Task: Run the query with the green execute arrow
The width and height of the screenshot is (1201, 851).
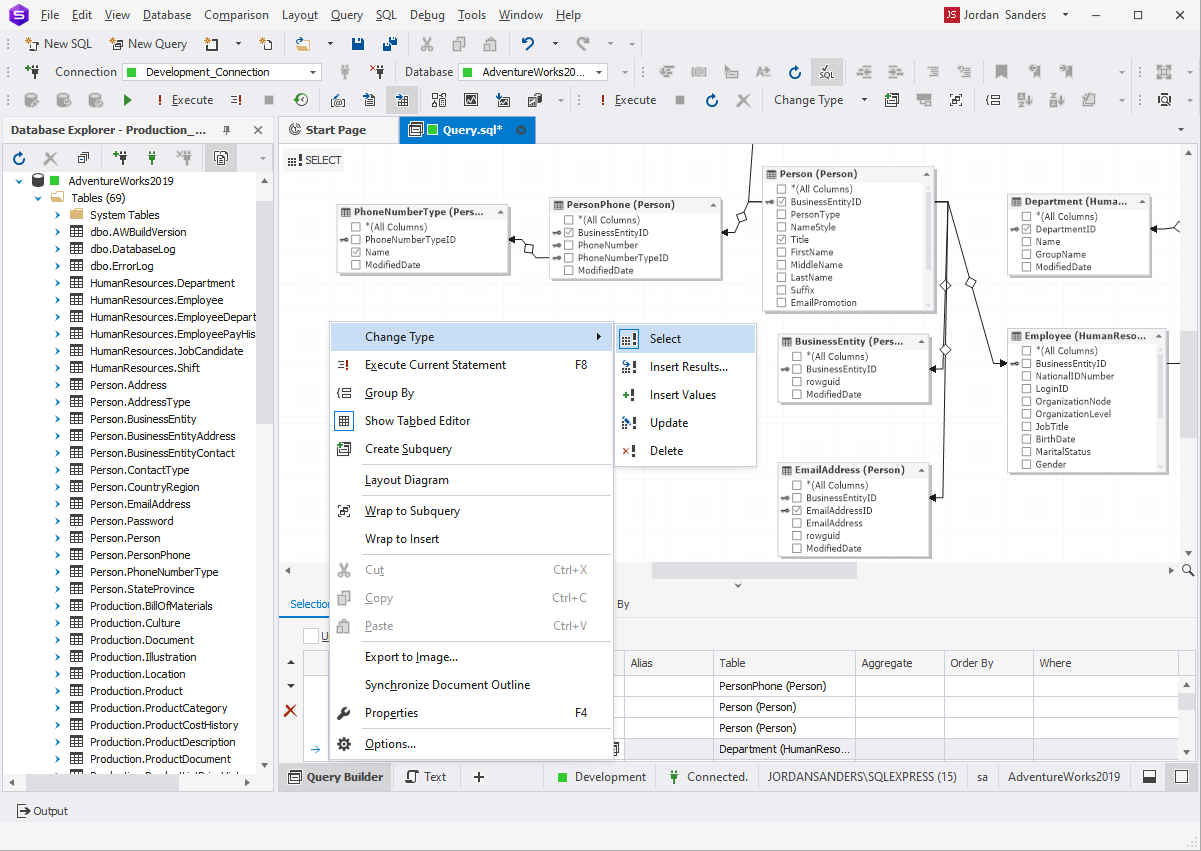Action: (x=127, y=100)
